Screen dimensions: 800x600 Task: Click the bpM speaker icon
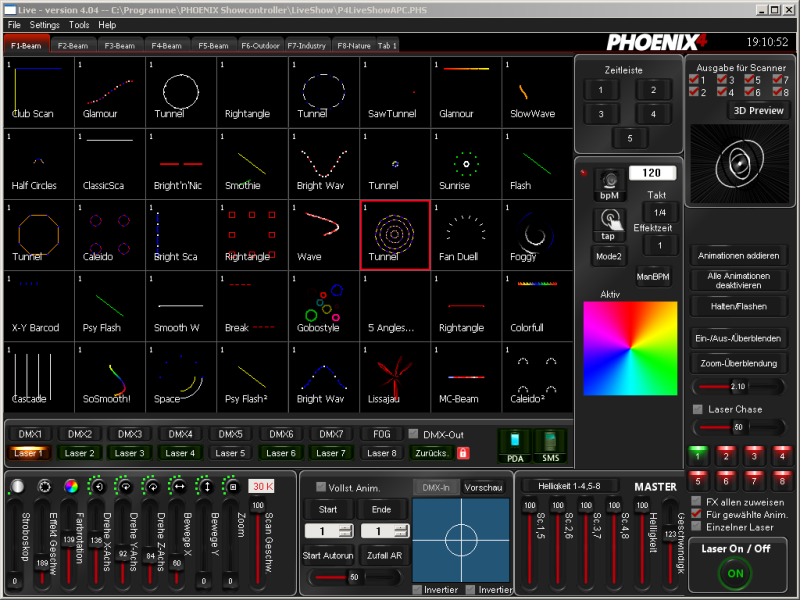pos(609,184)
